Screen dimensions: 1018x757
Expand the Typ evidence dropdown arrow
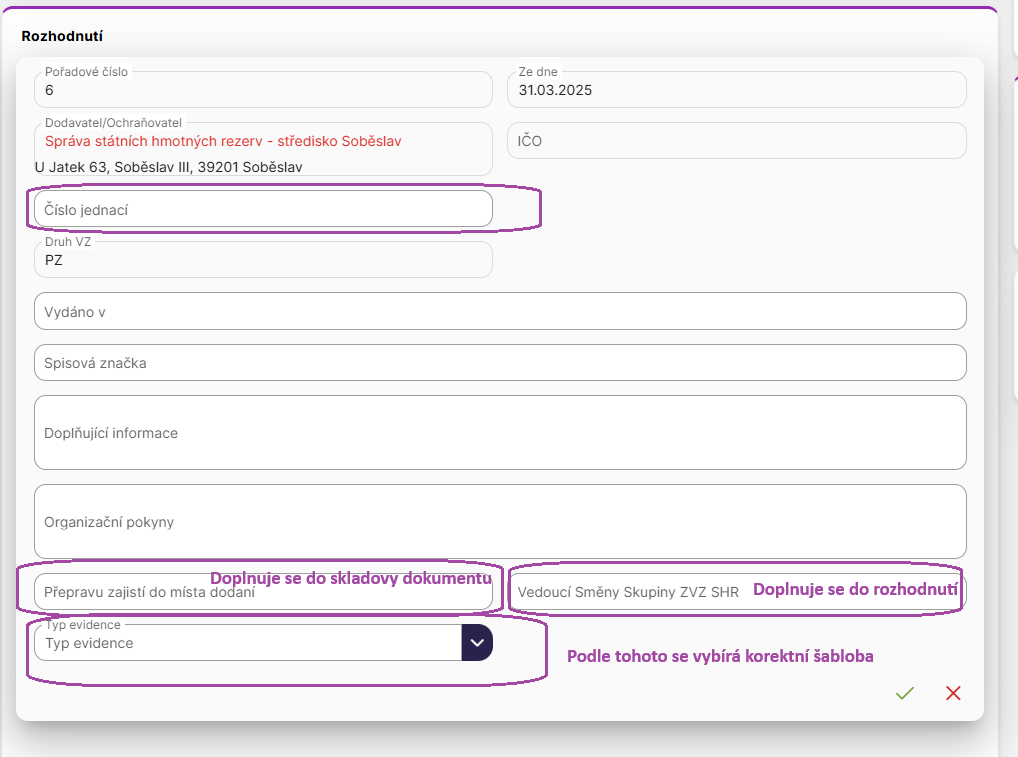click(477, 643)
